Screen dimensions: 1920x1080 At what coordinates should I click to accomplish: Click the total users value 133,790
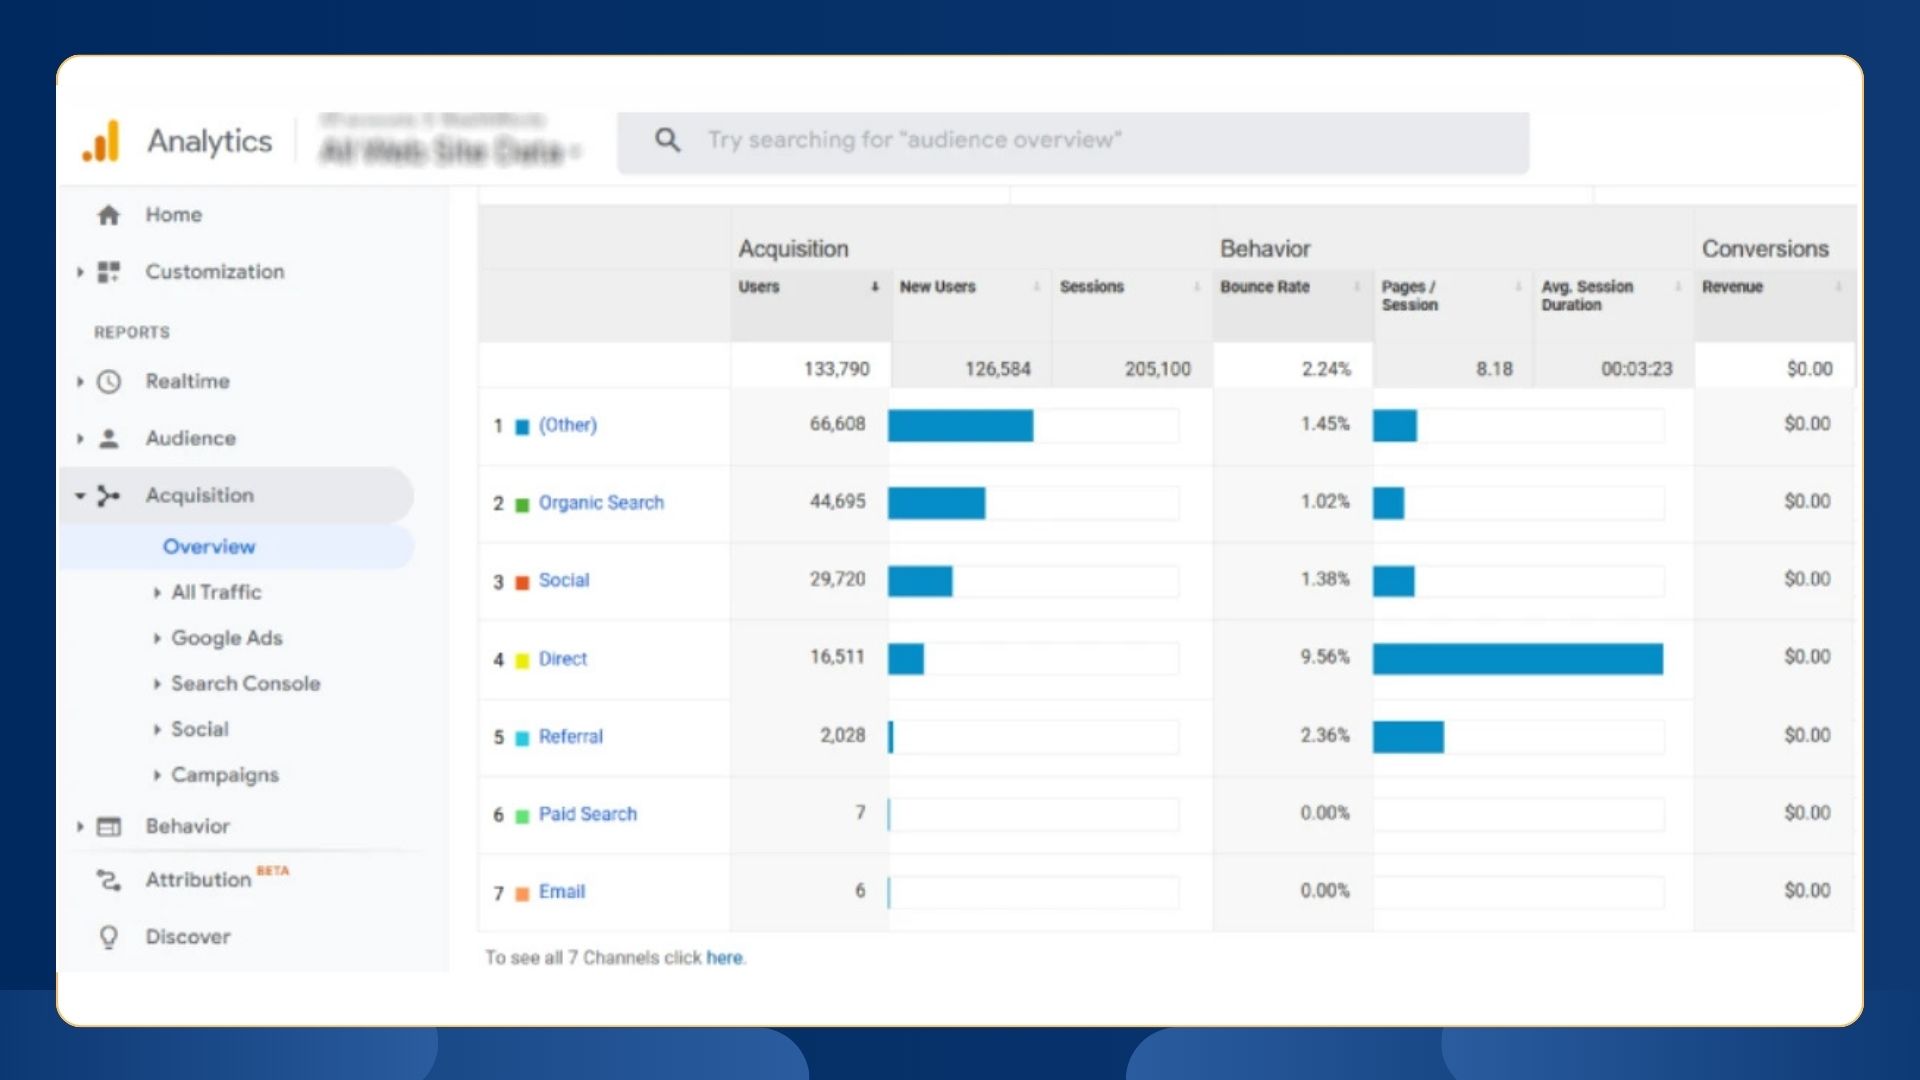837,369
